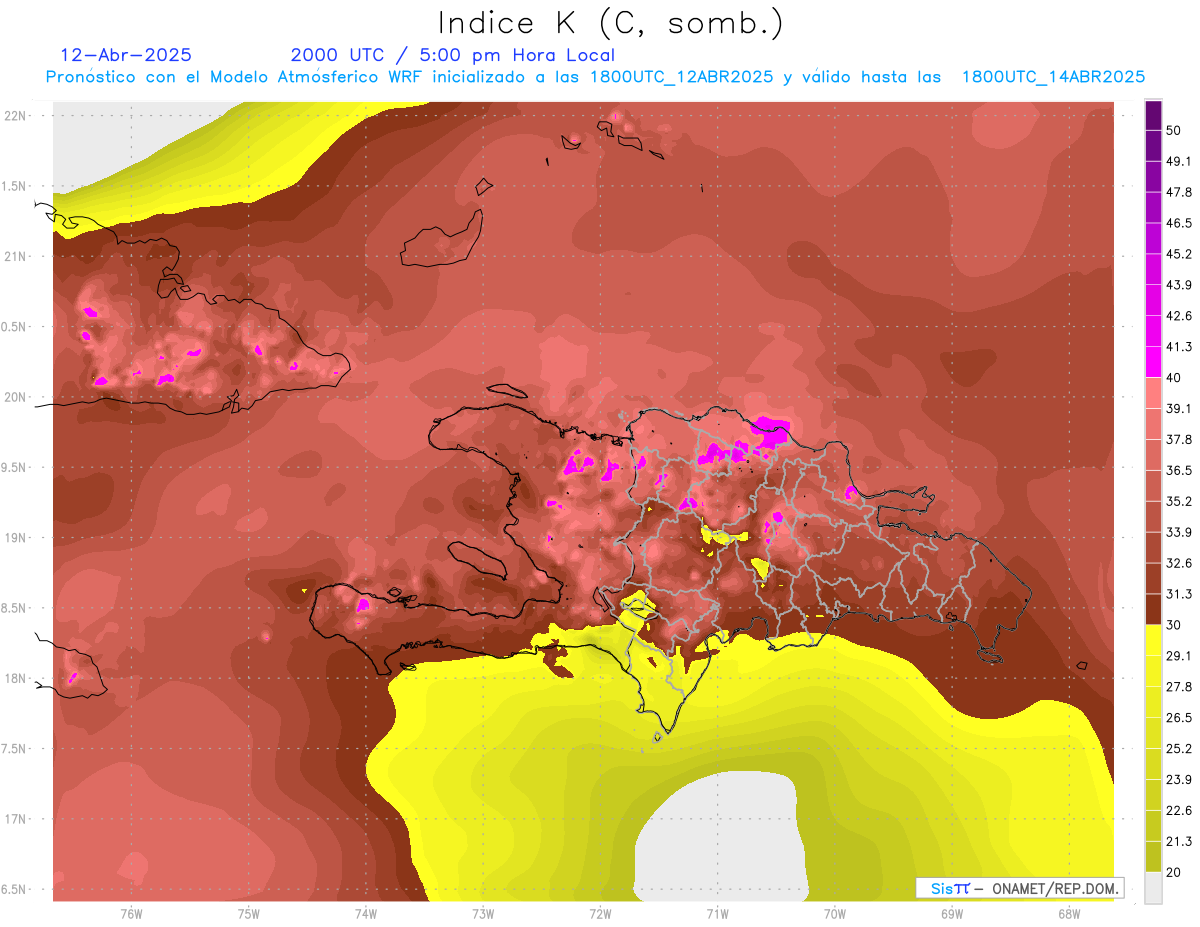The width and height of the screenshot is (1200, 927).
Task: Click colorbar value "31.3"
Action: 1179,594
